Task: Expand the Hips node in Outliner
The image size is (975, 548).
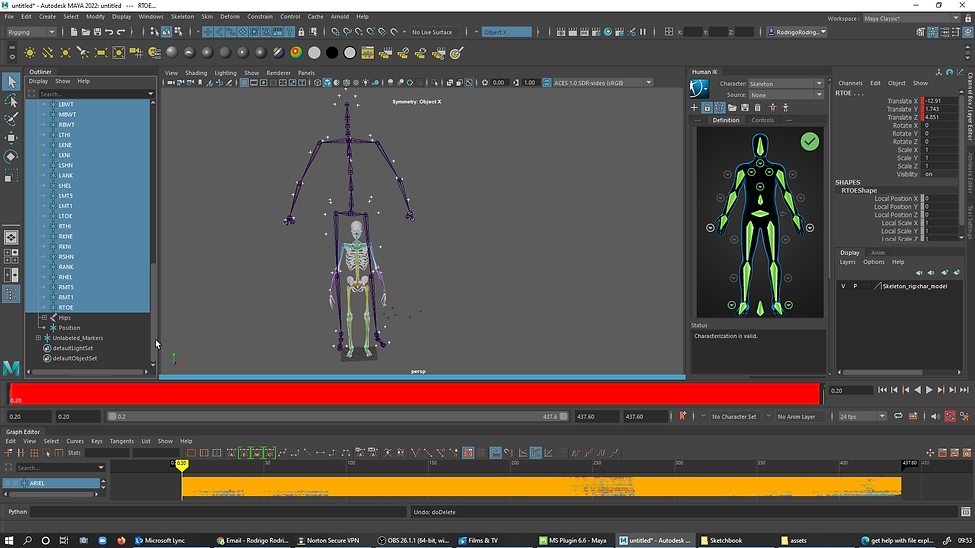Action: [x=44, y=318]
